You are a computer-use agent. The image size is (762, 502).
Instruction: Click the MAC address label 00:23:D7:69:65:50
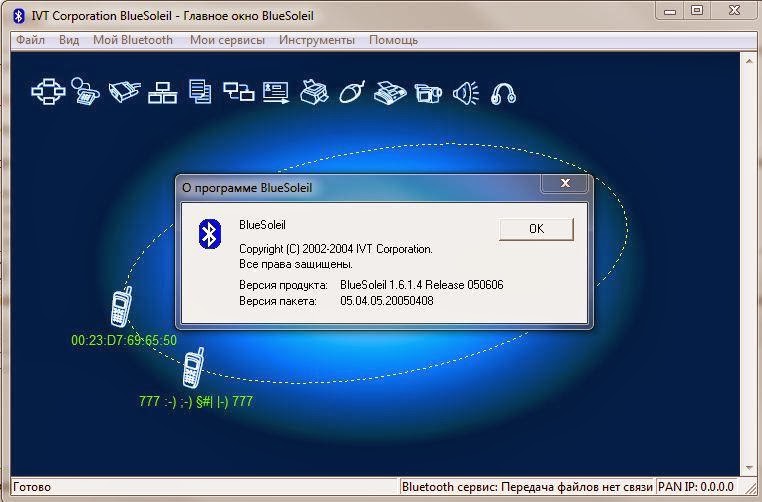124,340
